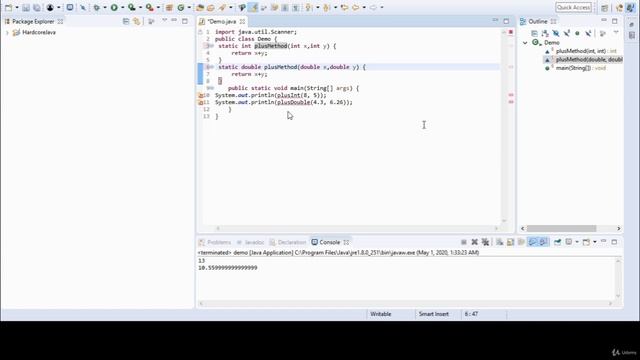Select plusMethod(double, double) in Outline
This screenshot has width=640, height=360.
pyautogui.click(x=584, y=60)
